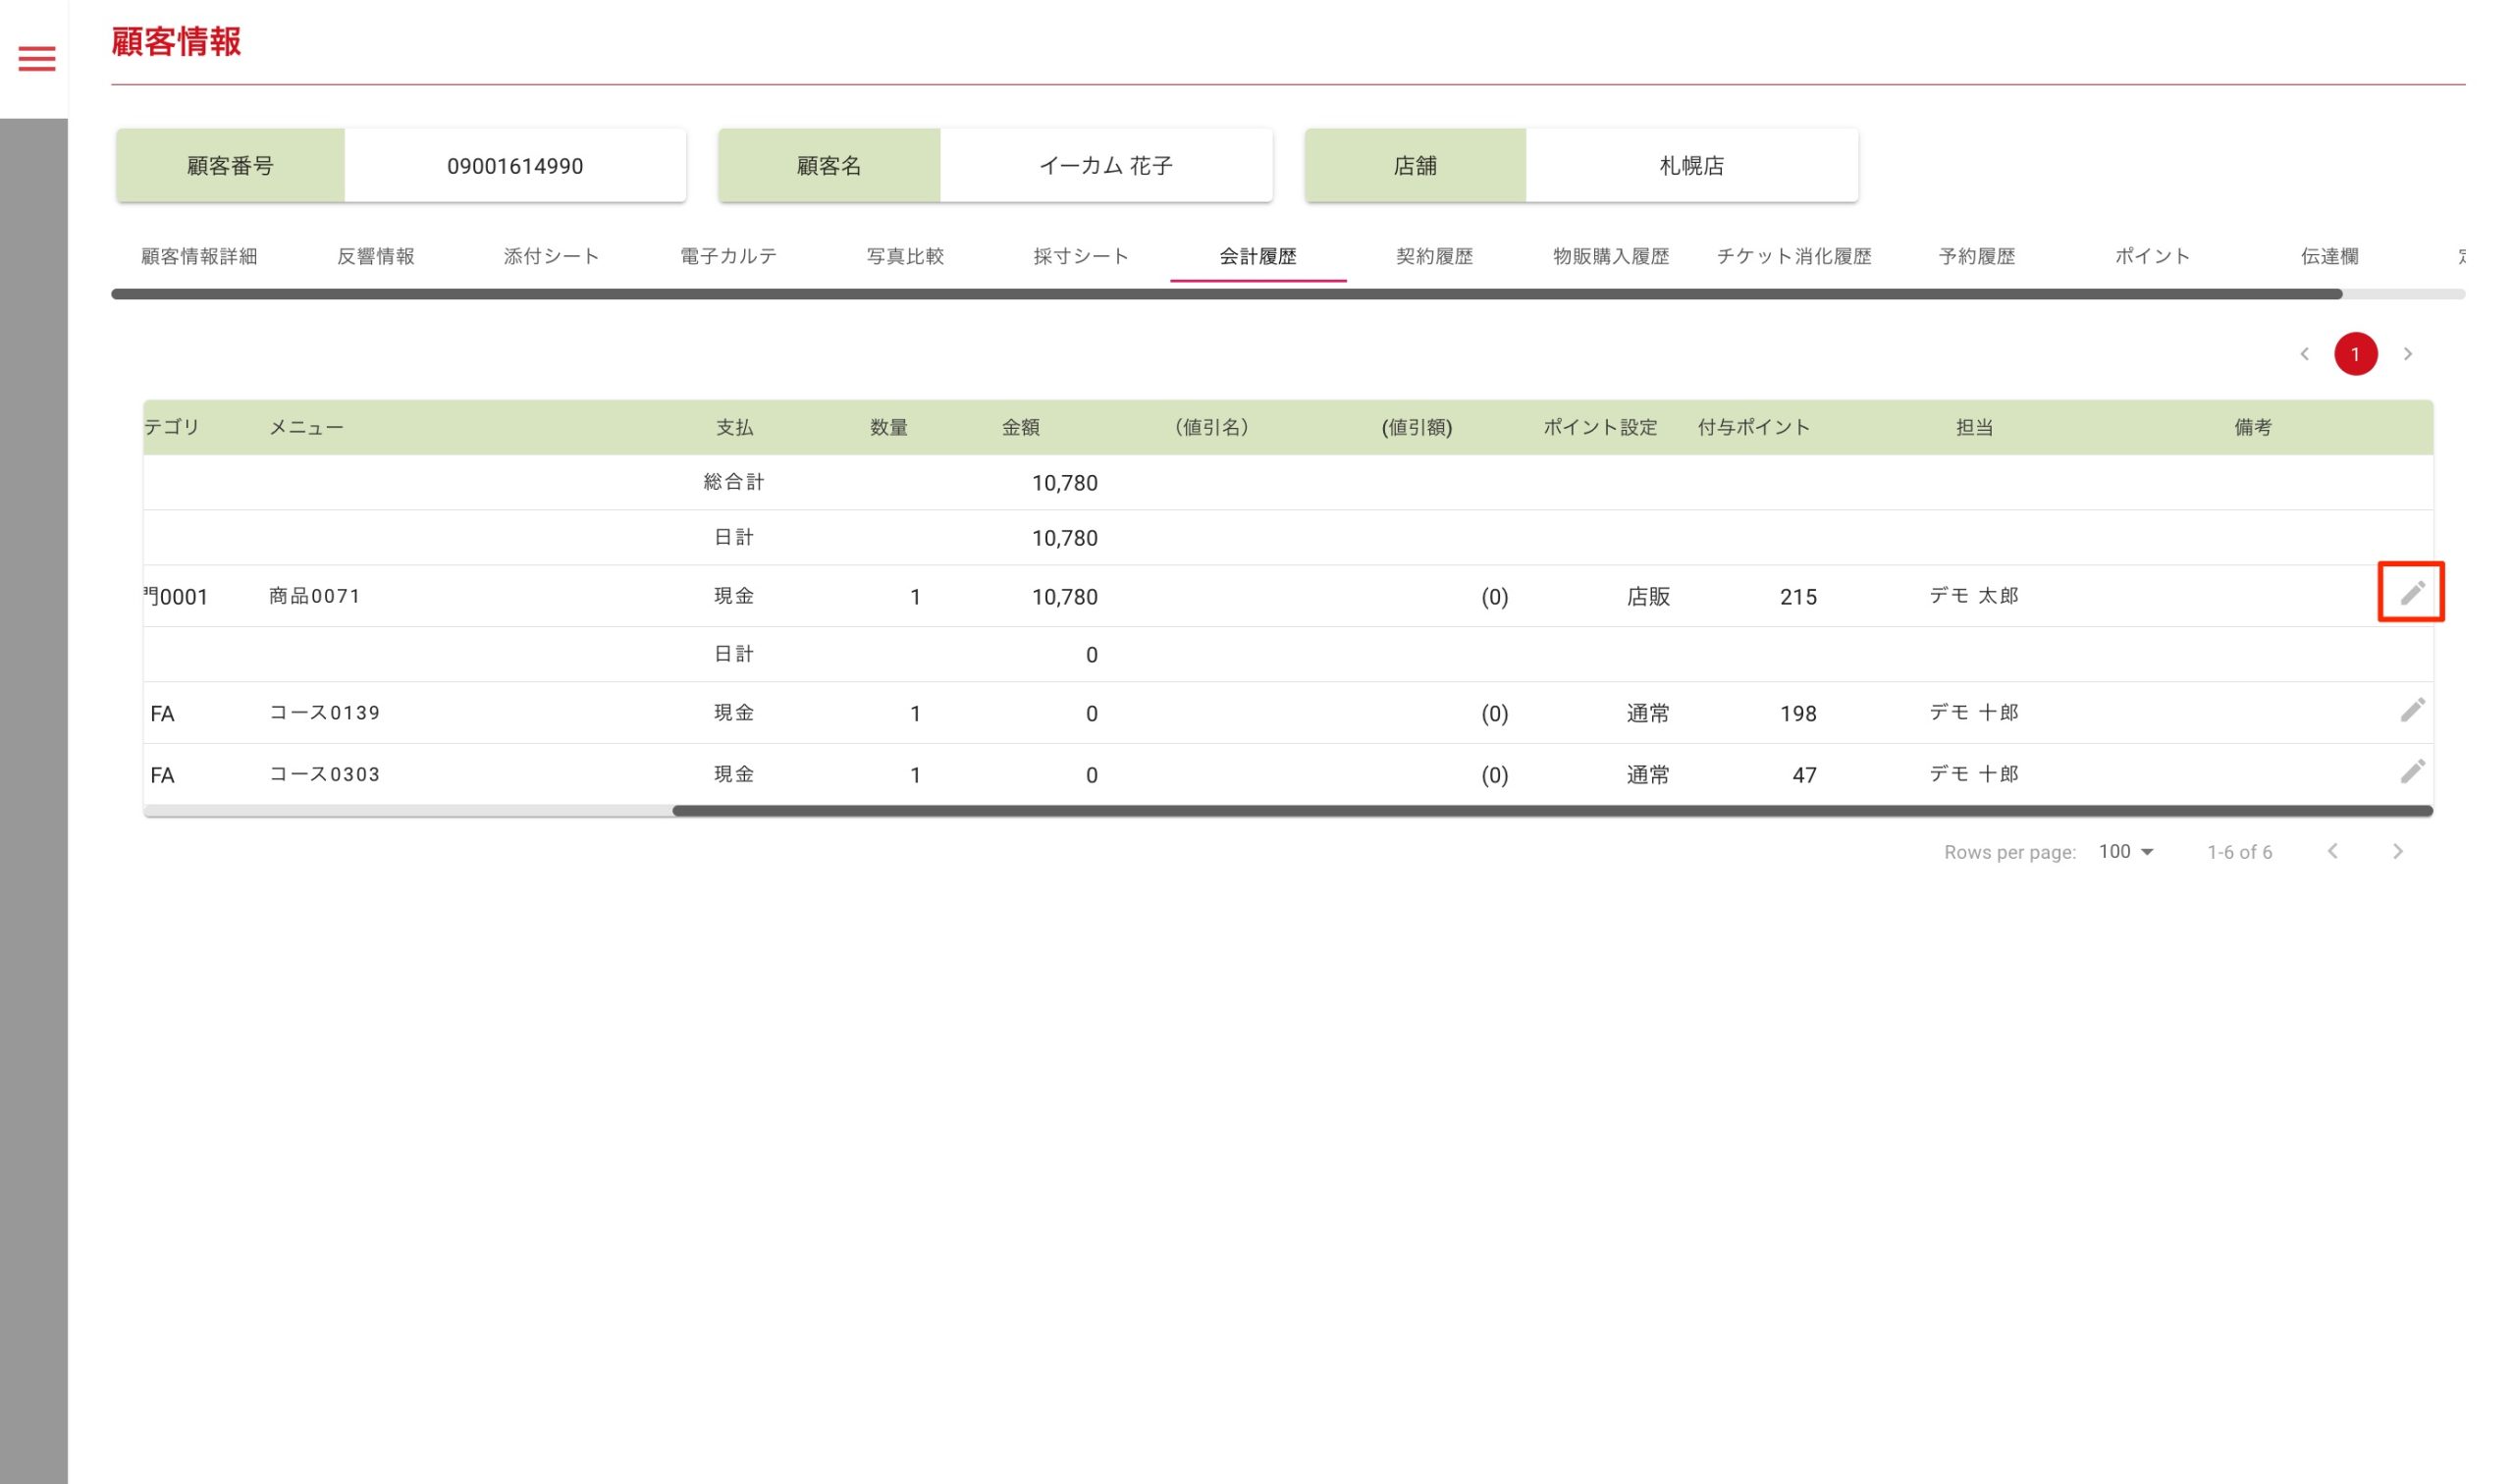Open Rows per page dropdown
This screenshot has width=2513, height=1484.
[x=2125, y=851]
